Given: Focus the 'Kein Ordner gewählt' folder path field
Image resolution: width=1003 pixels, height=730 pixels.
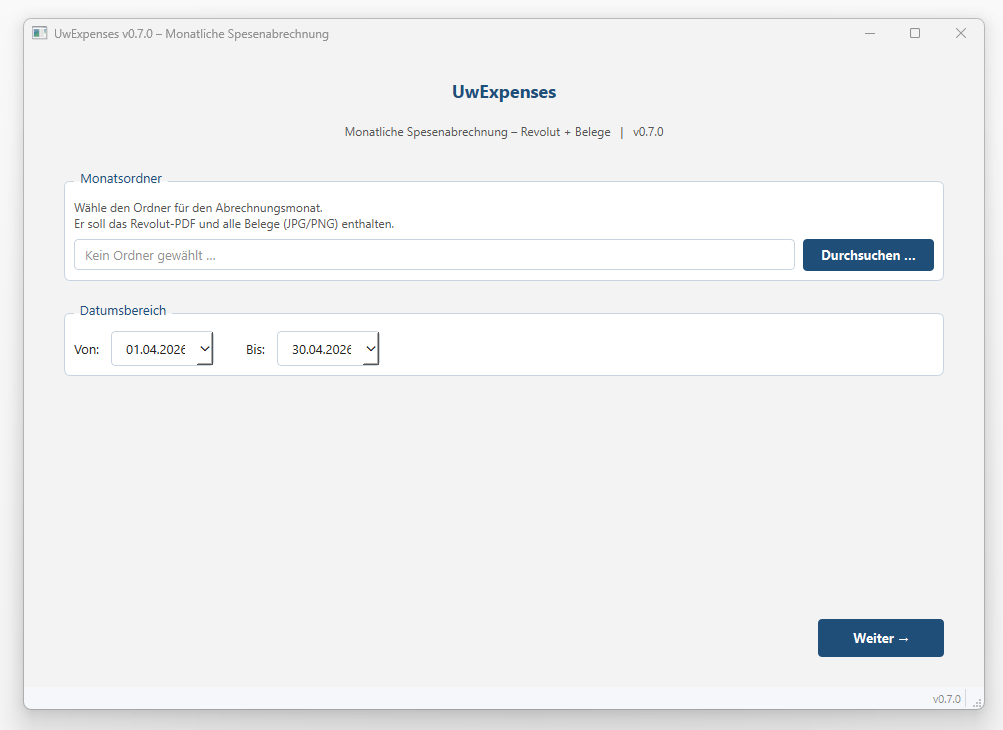Looking at the screenshot, I should pyautogui.click(x=434, y=255).
